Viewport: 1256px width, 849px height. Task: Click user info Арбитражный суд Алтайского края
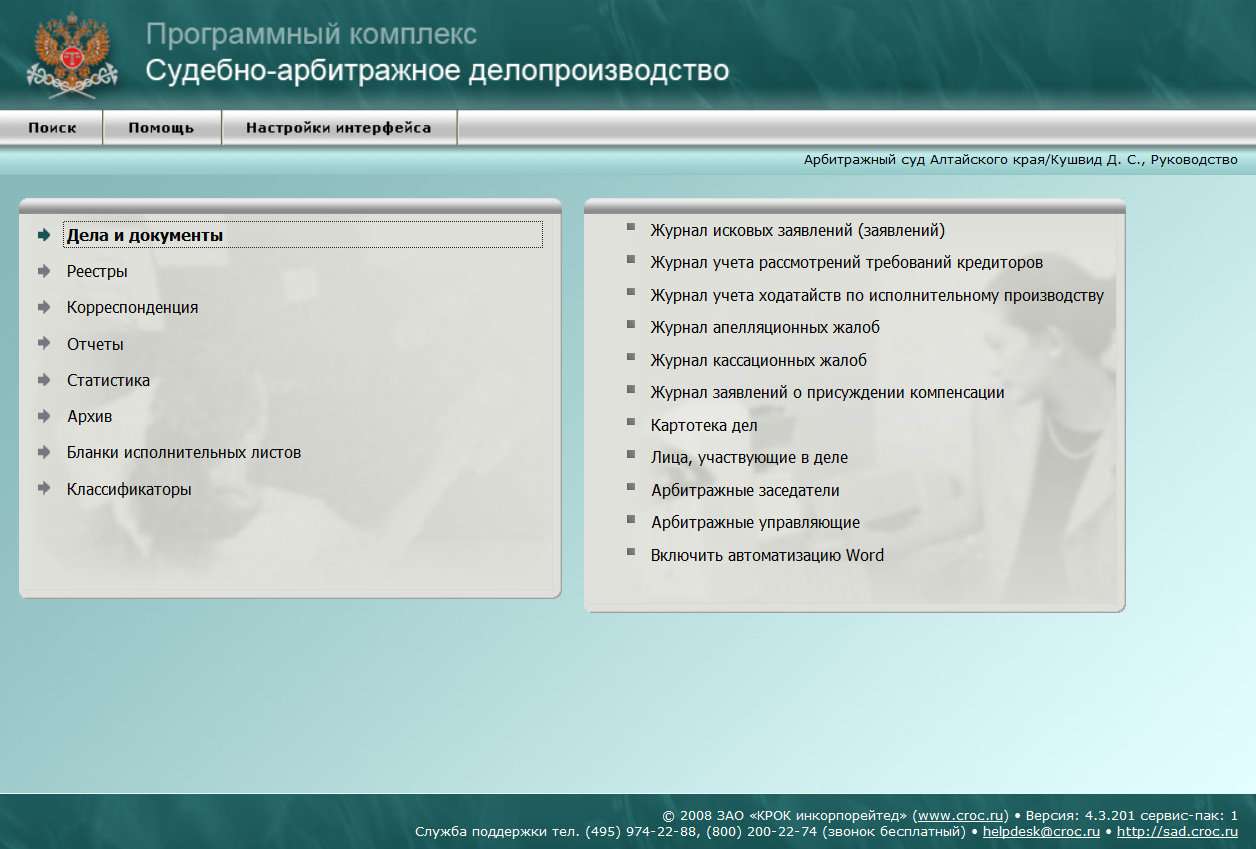(1020, 160)
